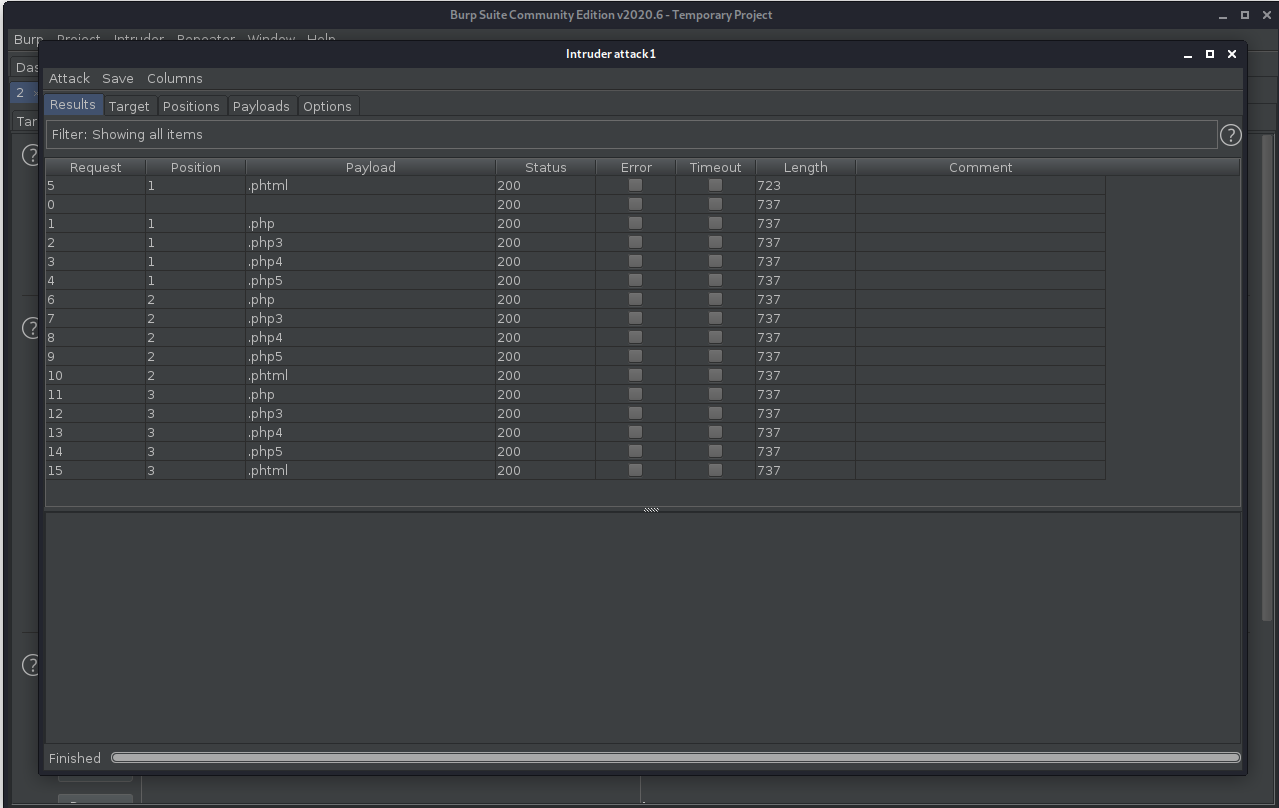The width and height of the screenshot is (1279, 808).
Task: Maximize the Intruder attack window
Action: 1210,54
